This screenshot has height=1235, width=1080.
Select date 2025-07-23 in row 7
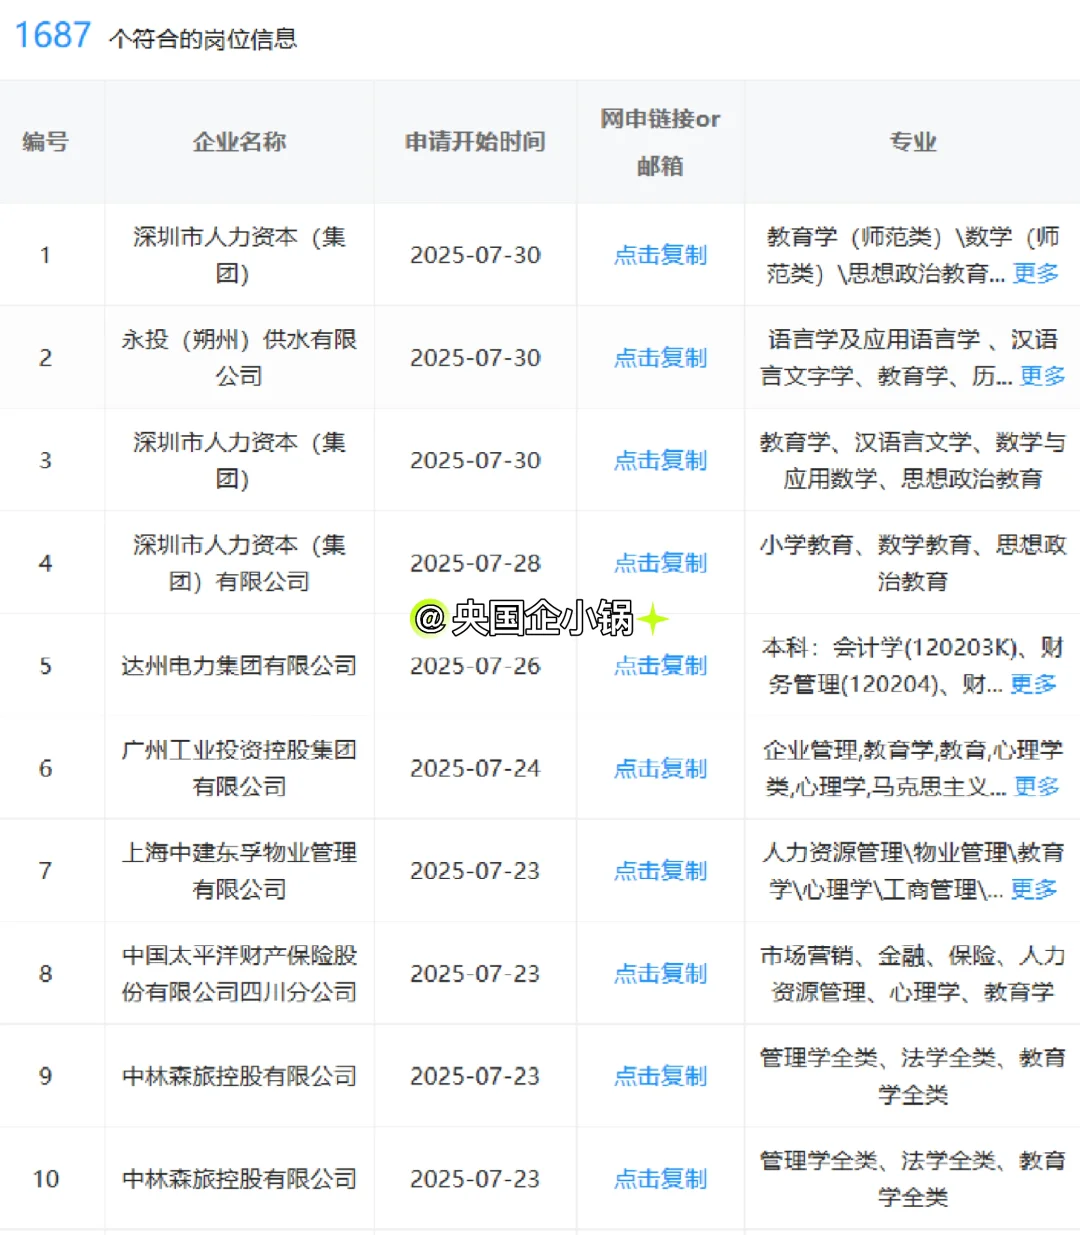475,871
